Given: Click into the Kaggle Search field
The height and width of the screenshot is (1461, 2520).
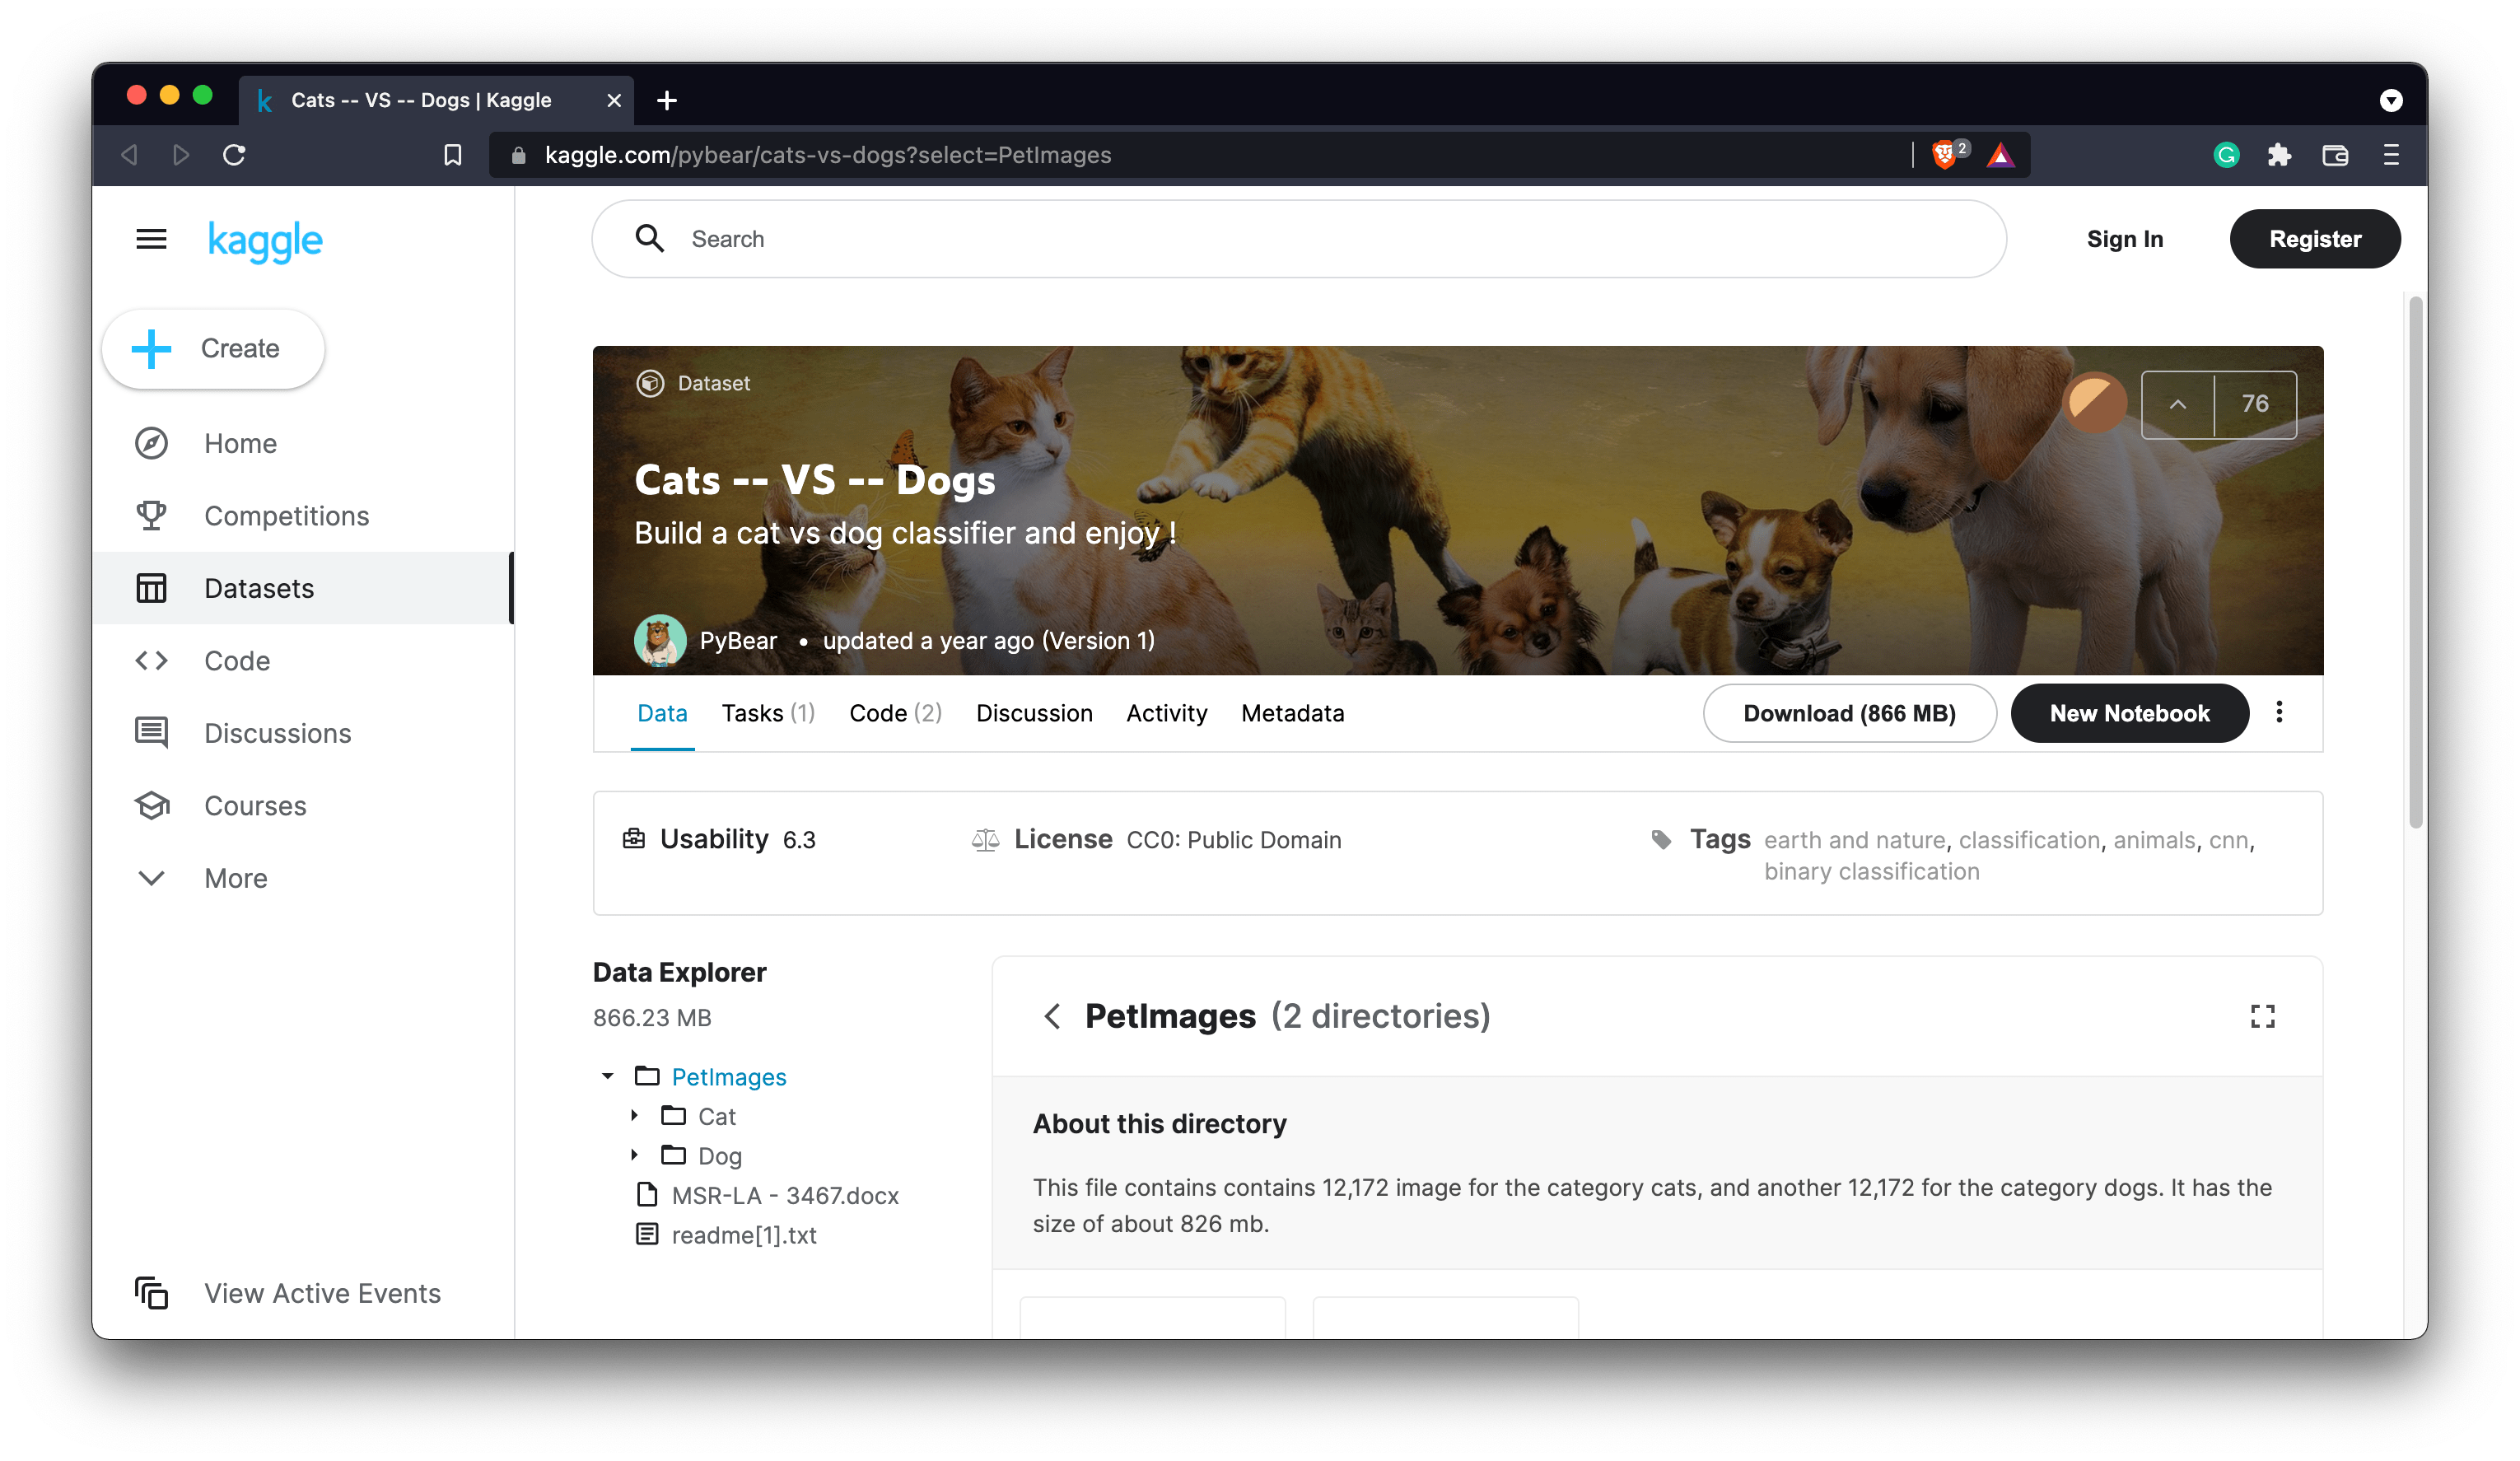Looking at the screenshot, I should pos(1300,239).
